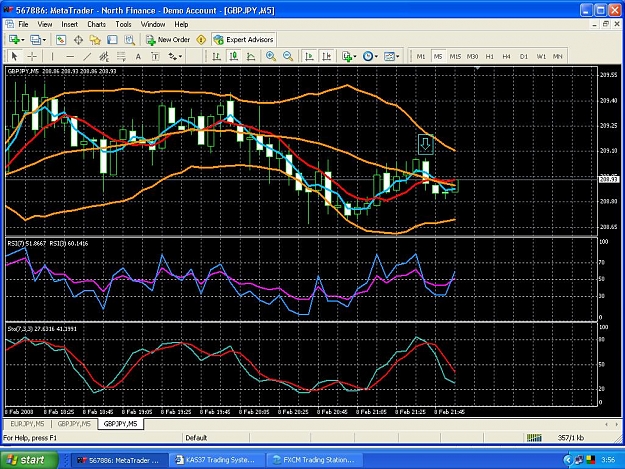Select the MN timeframe
The height and width of the screenshot is (469, 625).
coord(557,57)
